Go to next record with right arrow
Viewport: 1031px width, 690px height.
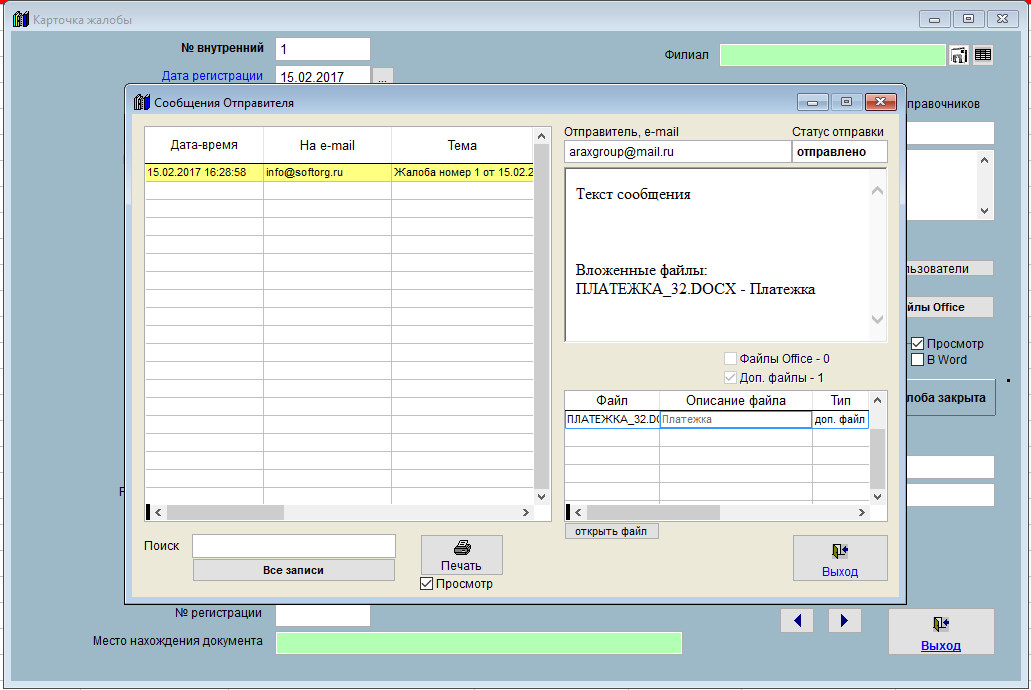pyautogui.click(x=844, y=621)
